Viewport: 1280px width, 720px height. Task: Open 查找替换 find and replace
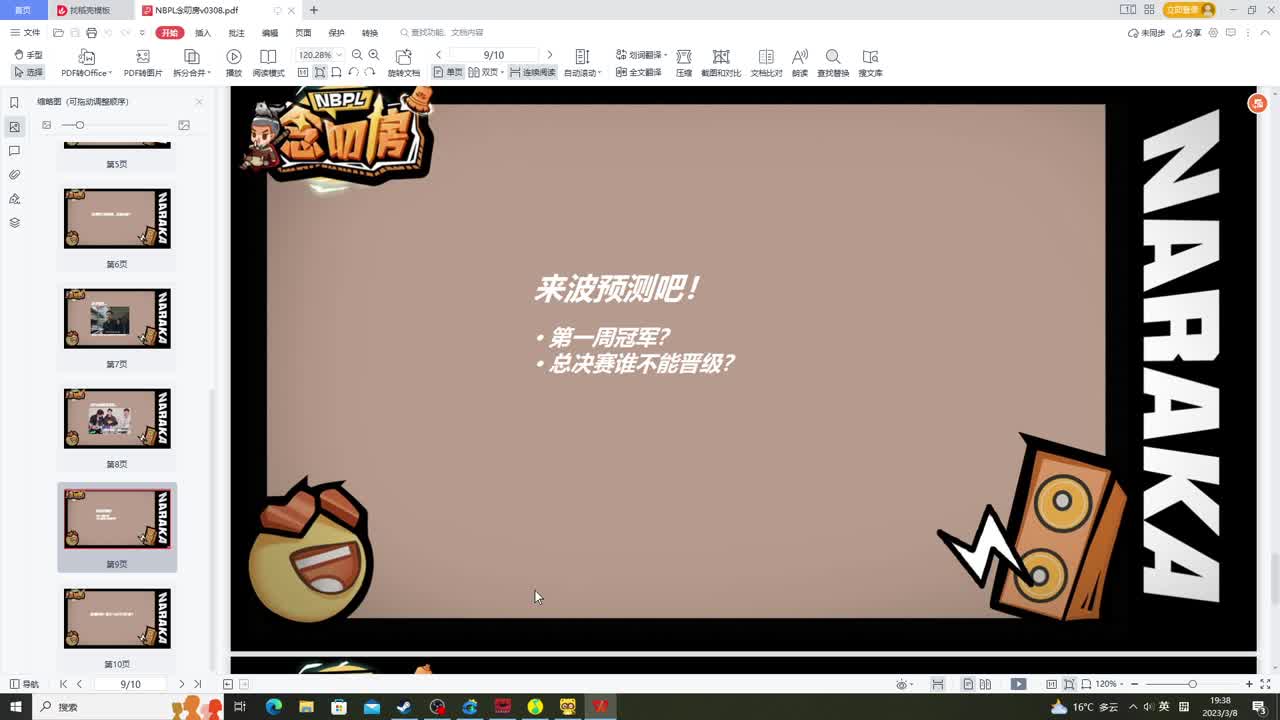(833, 63)
